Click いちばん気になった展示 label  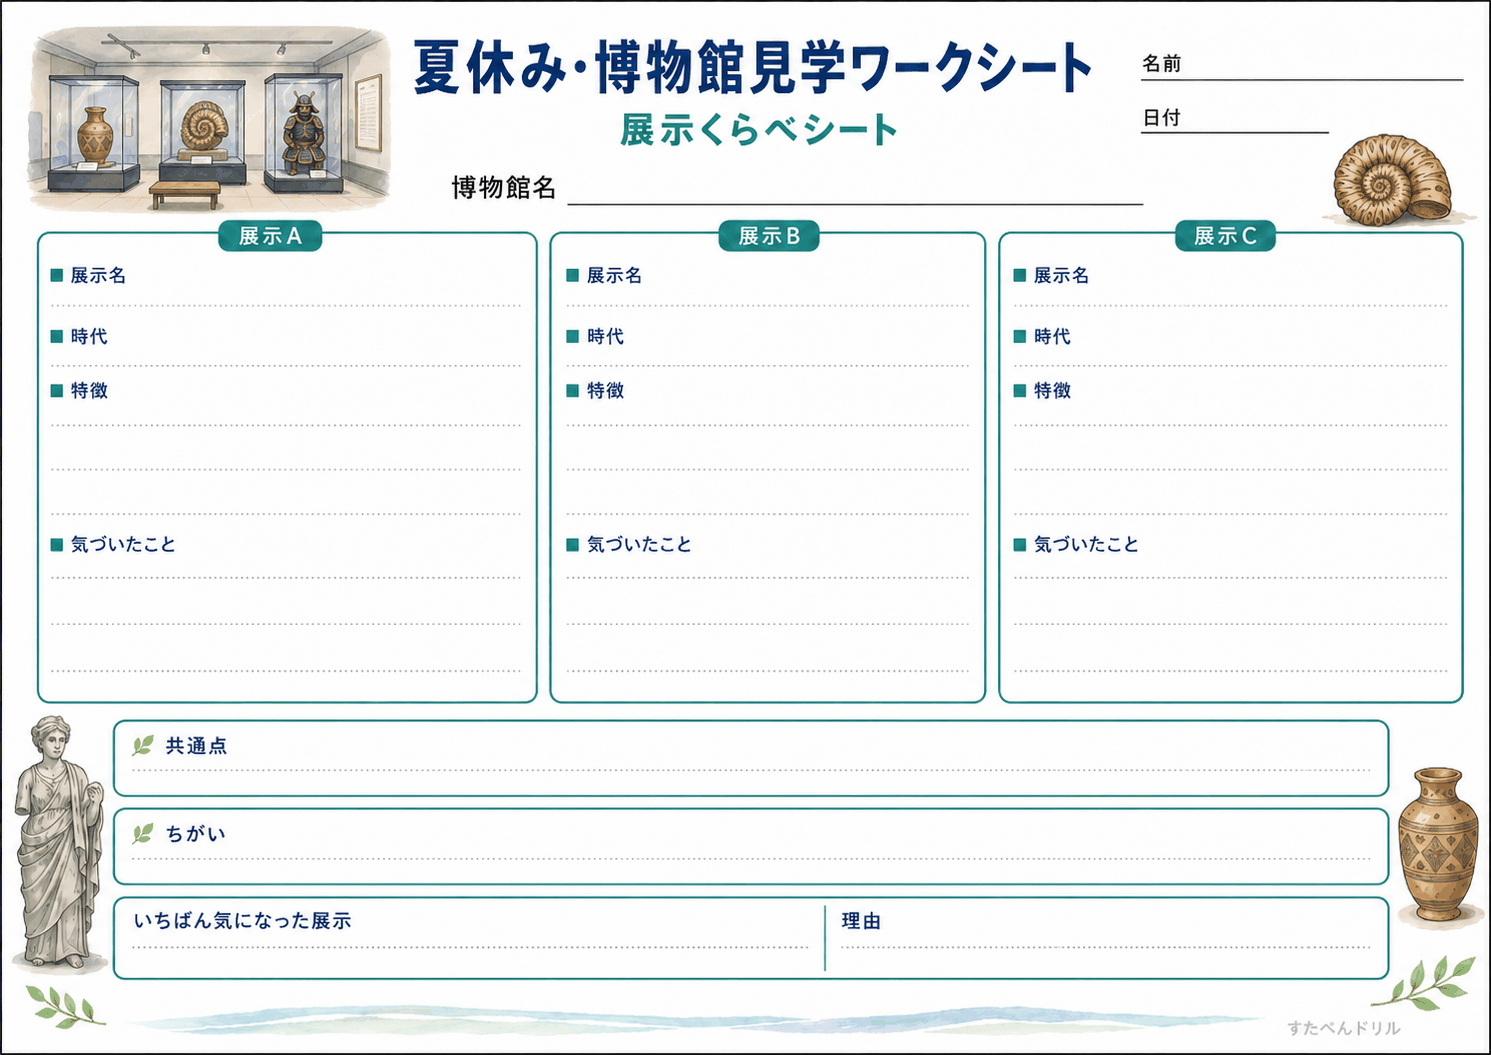coord(242,920)
